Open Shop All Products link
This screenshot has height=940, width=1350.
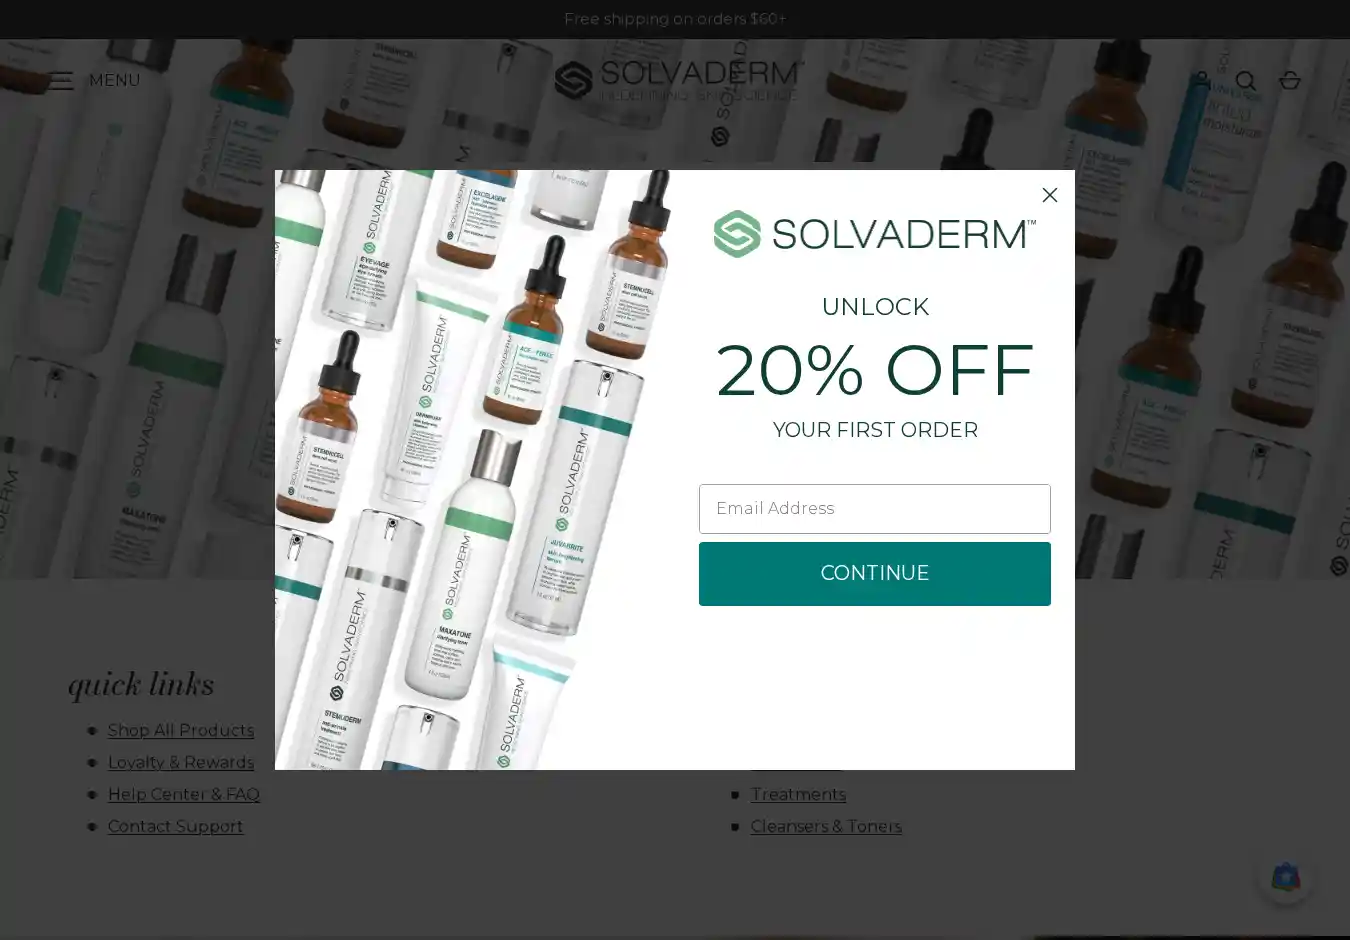181,730
